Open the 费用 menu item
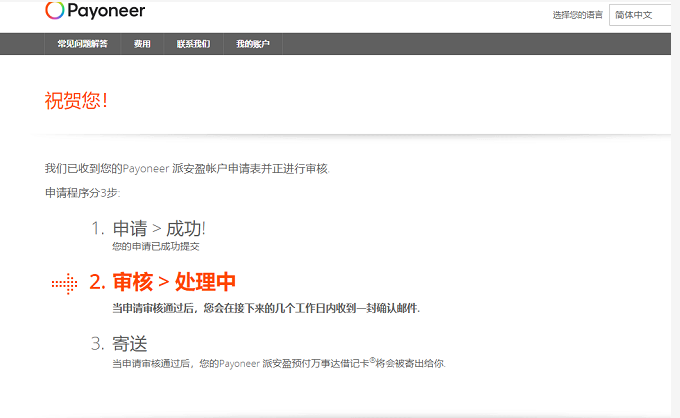 [x=142, y=44]
